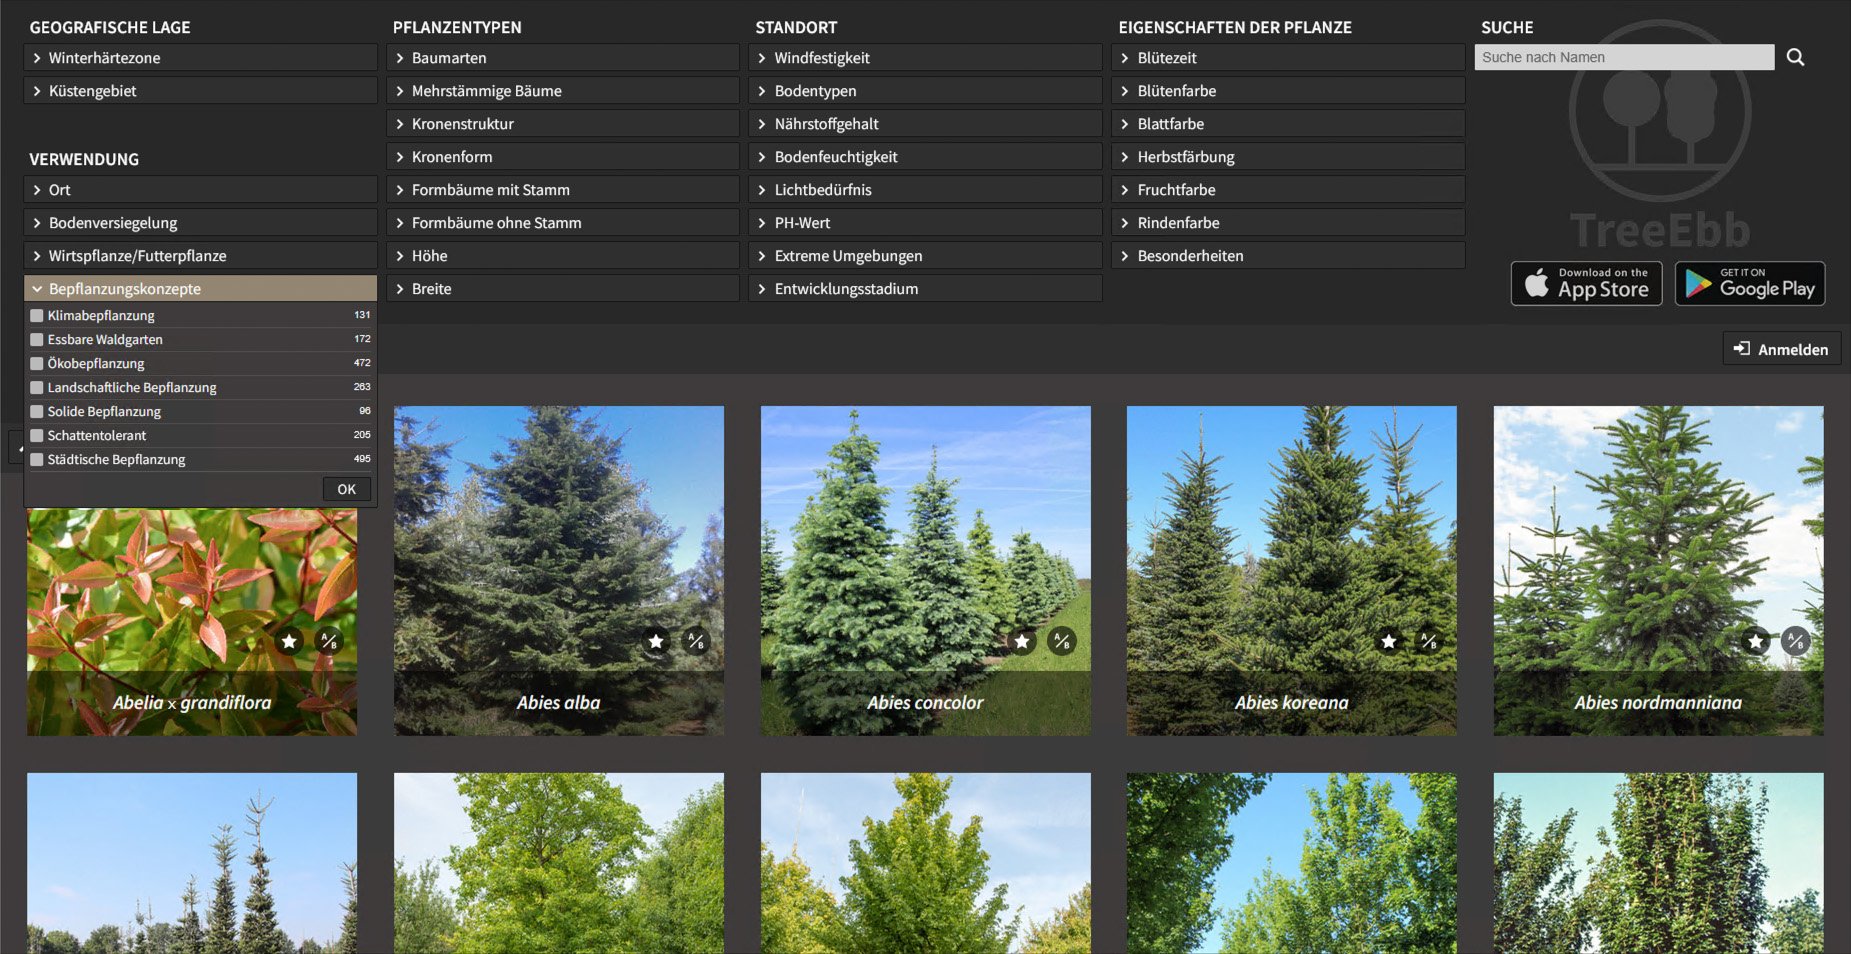Image resolution: width=1851 pixels, height=954 pixels.
Task: Toggle the Schattentolerant checkbox
Action: [37, 435]
